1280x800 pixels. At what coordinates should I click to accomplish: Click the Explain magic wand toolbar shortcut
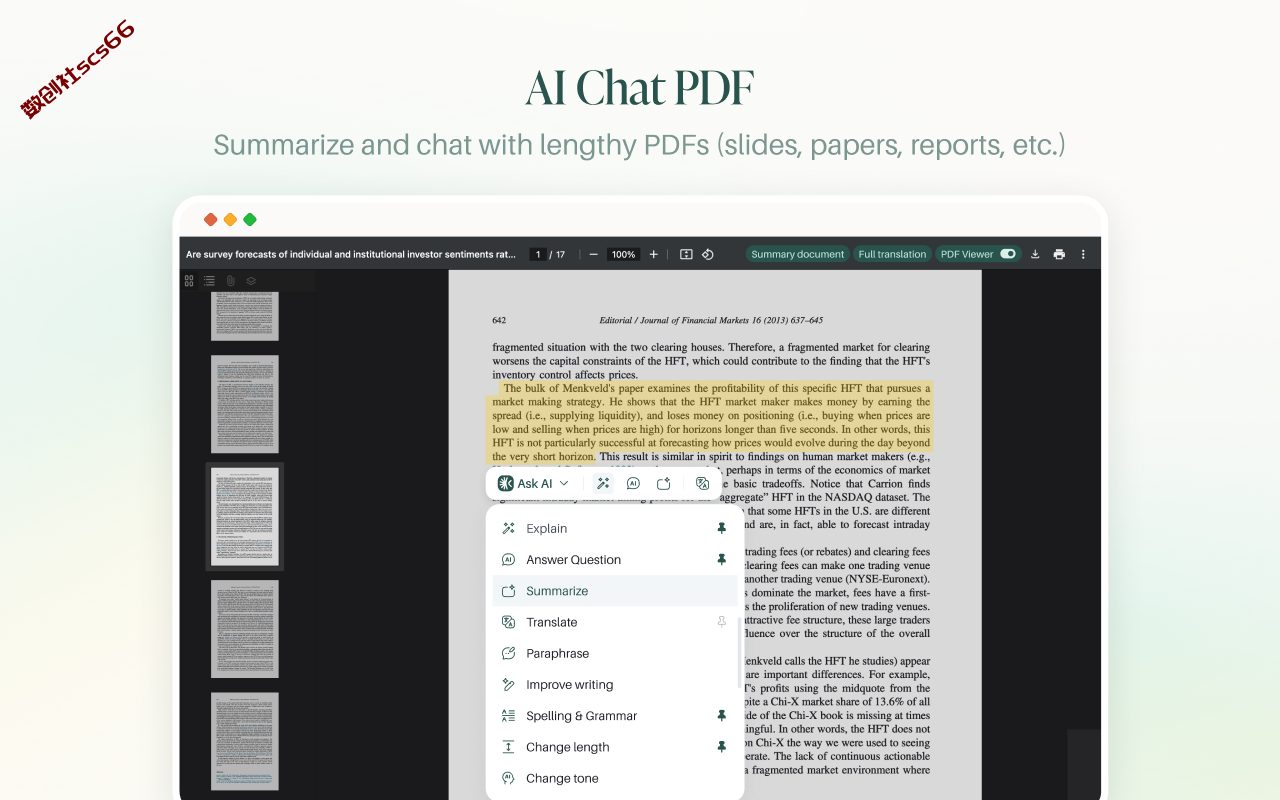(603, 483)
